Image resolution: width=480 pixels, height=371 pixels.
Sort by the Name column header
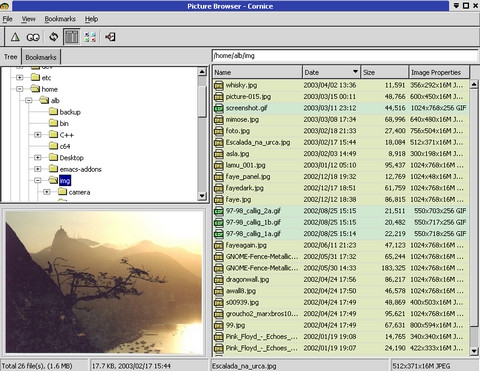pos(257,72)
